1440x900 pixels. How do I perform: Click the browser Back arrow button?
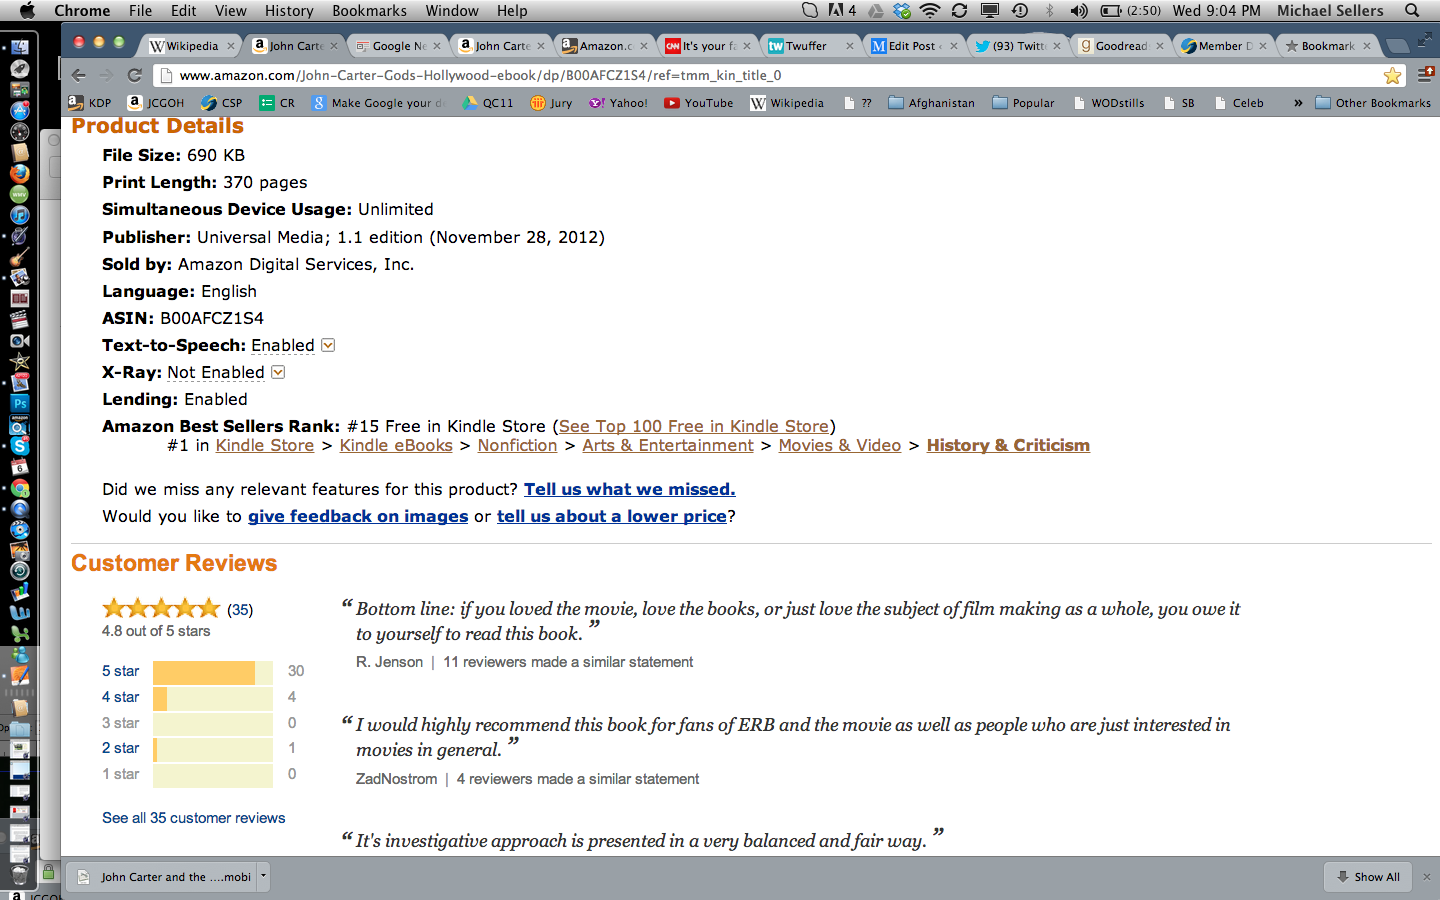[x=79, y=75]
